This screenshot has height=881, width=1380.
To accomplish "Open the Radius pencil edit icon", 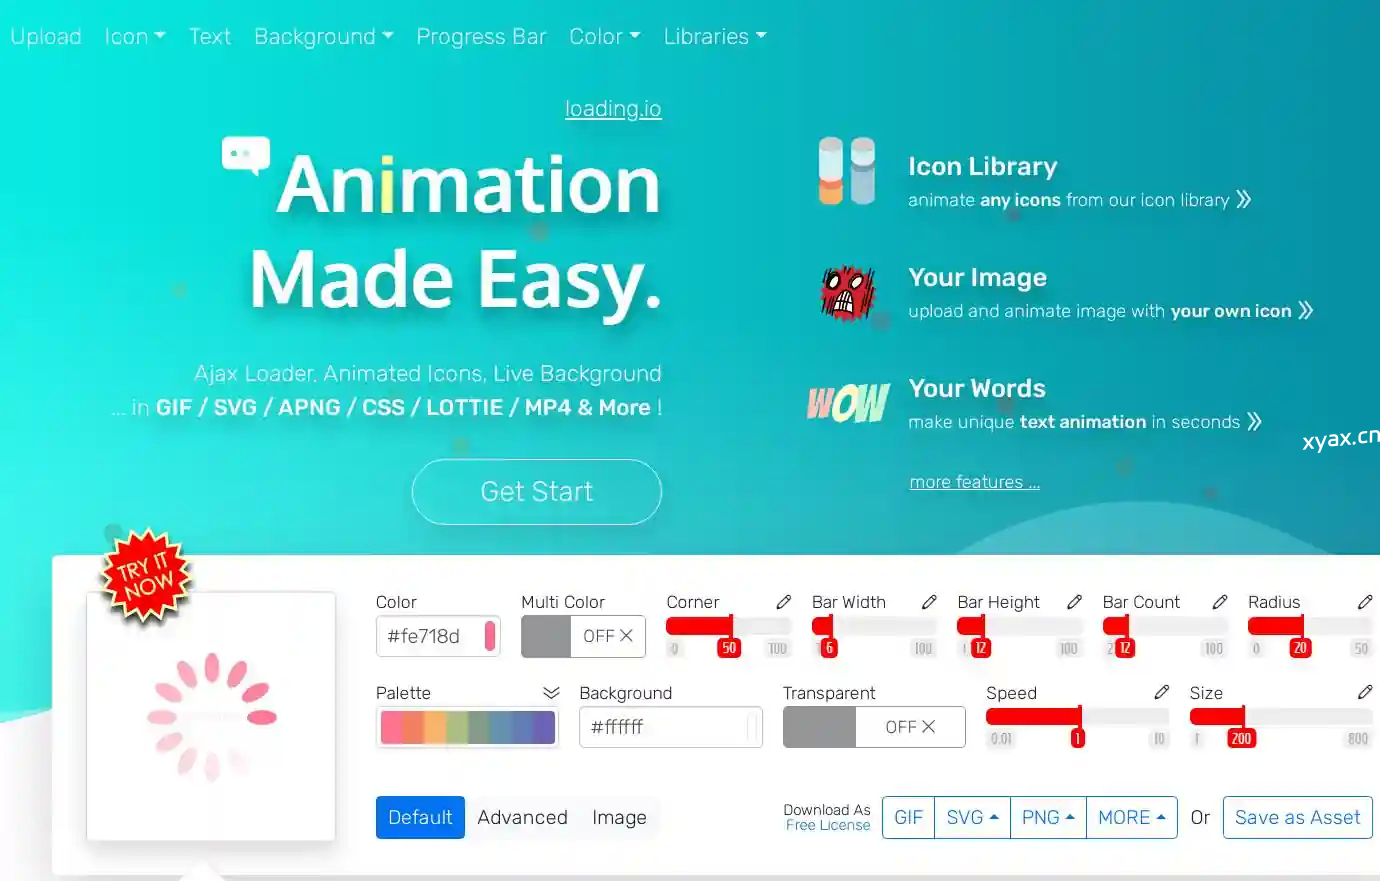I will (x=1365, y=602).
